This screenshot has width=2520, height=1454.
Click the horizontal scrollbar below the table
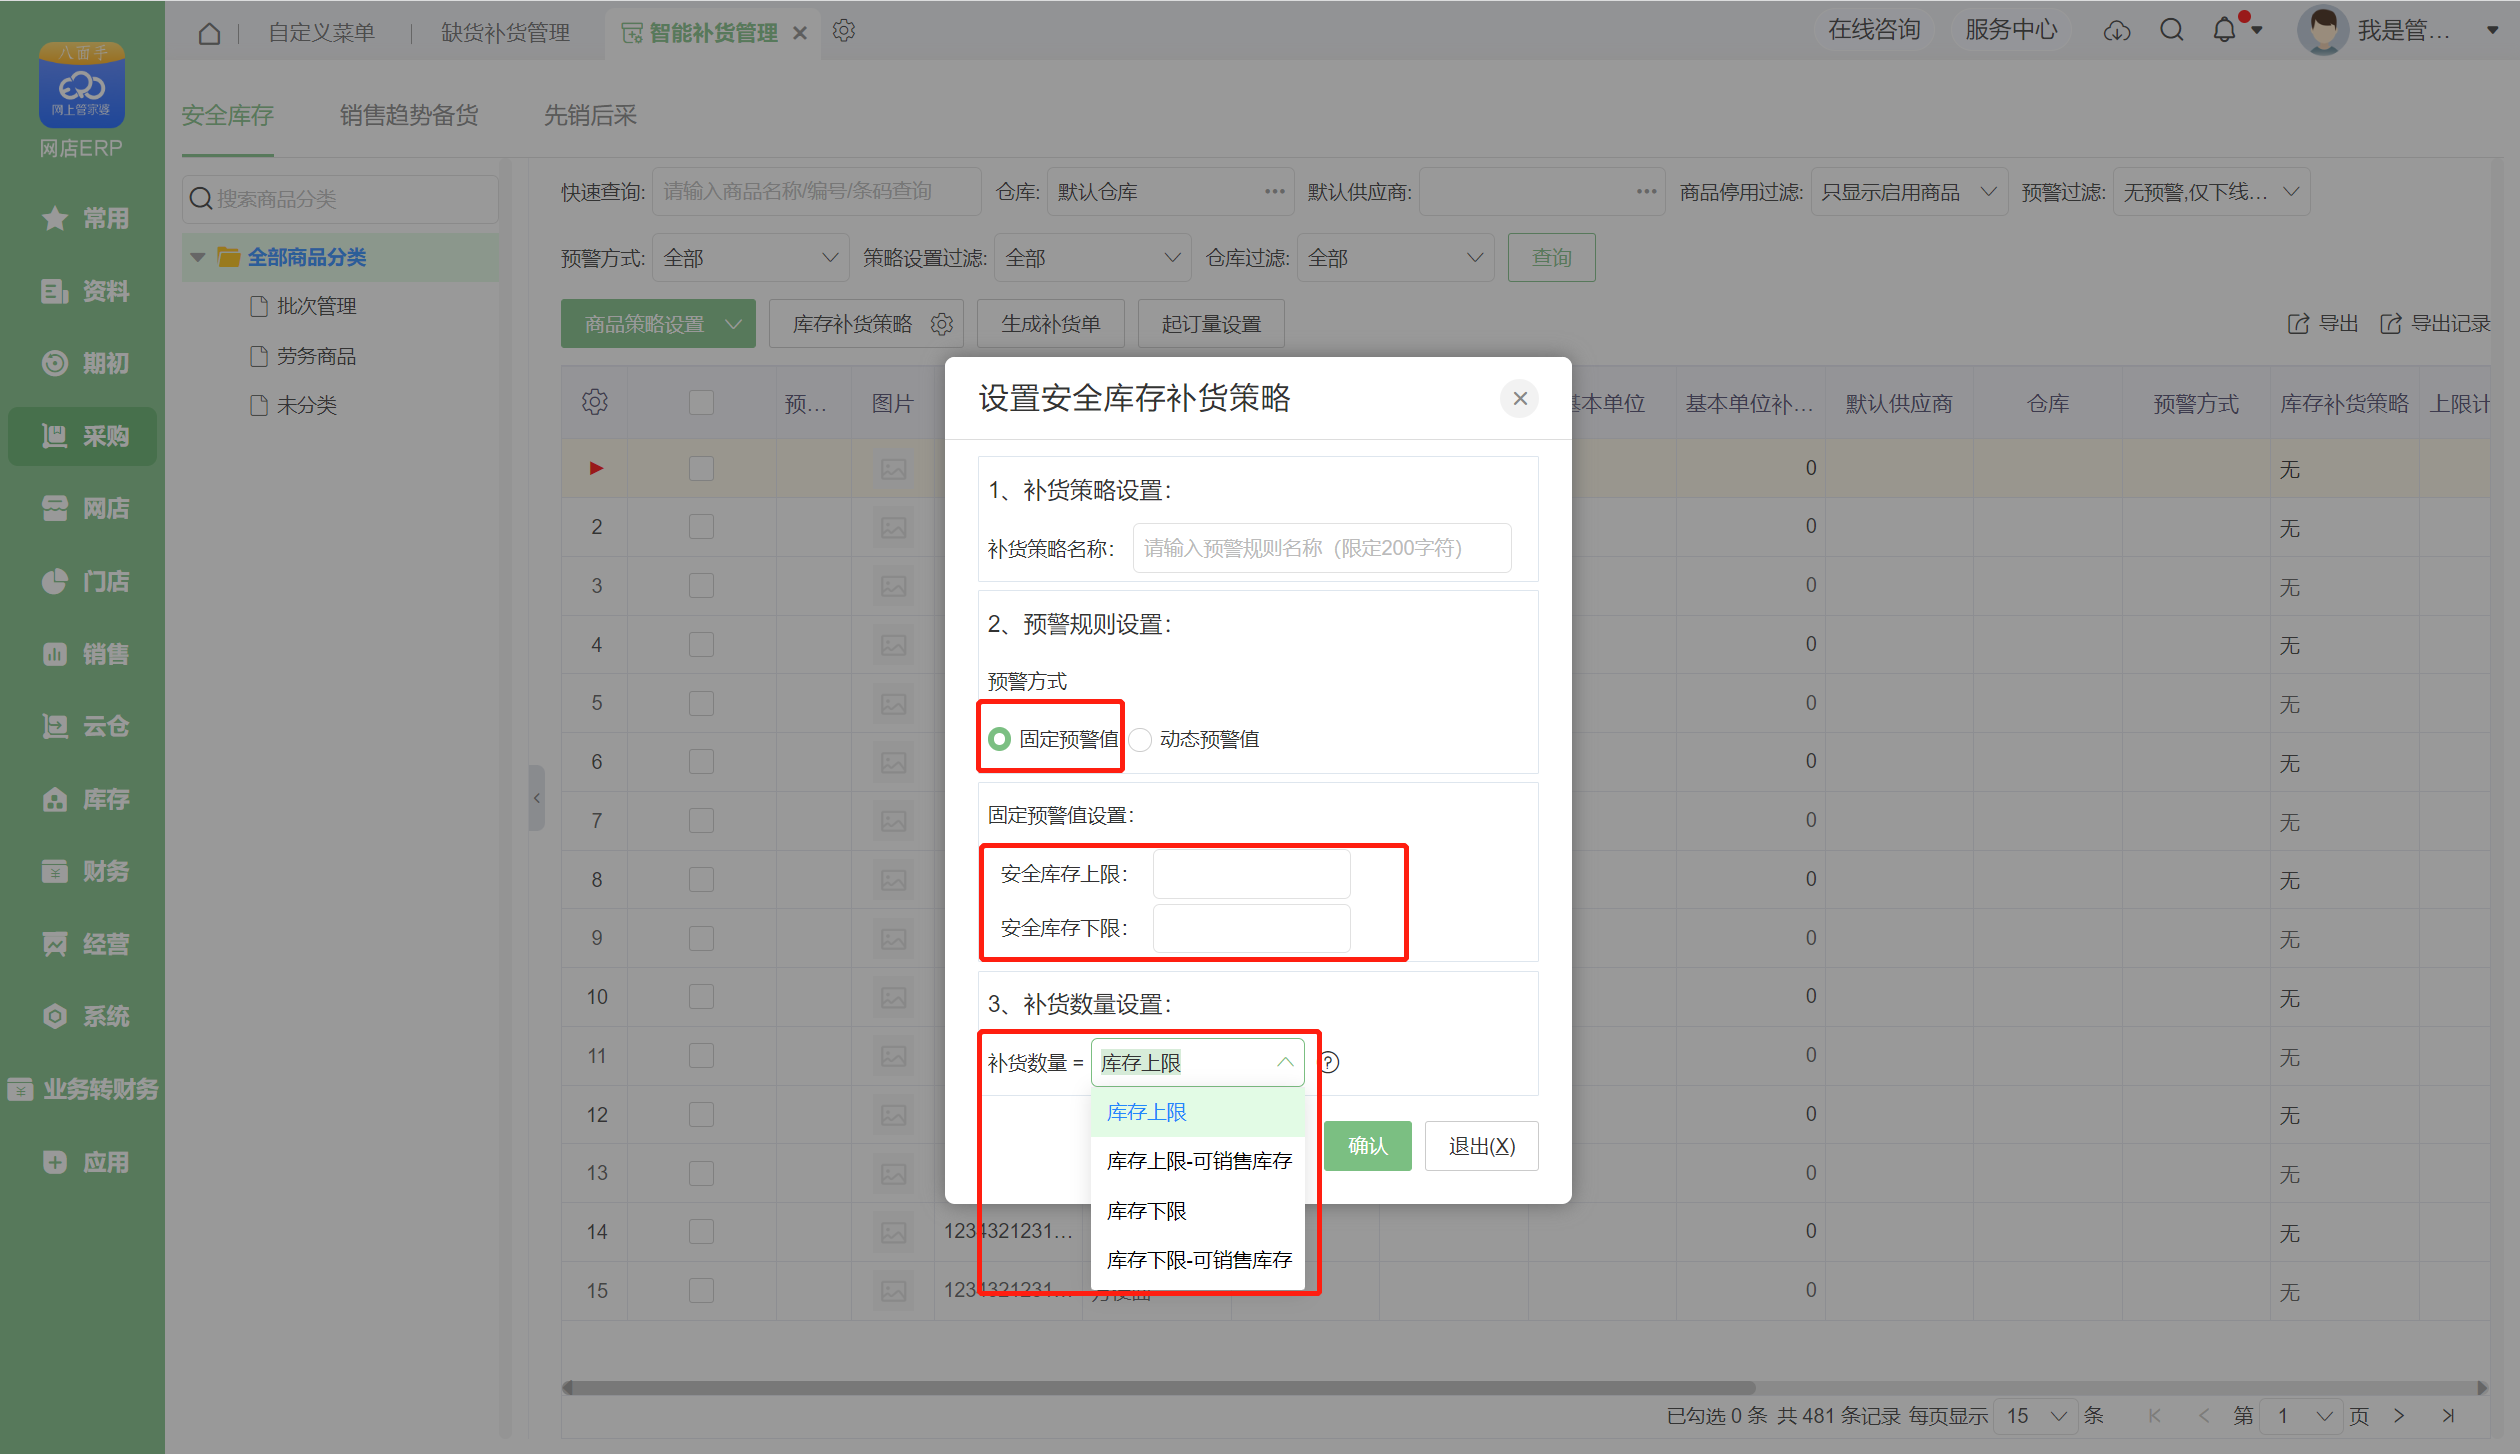pos(1160,1388)
